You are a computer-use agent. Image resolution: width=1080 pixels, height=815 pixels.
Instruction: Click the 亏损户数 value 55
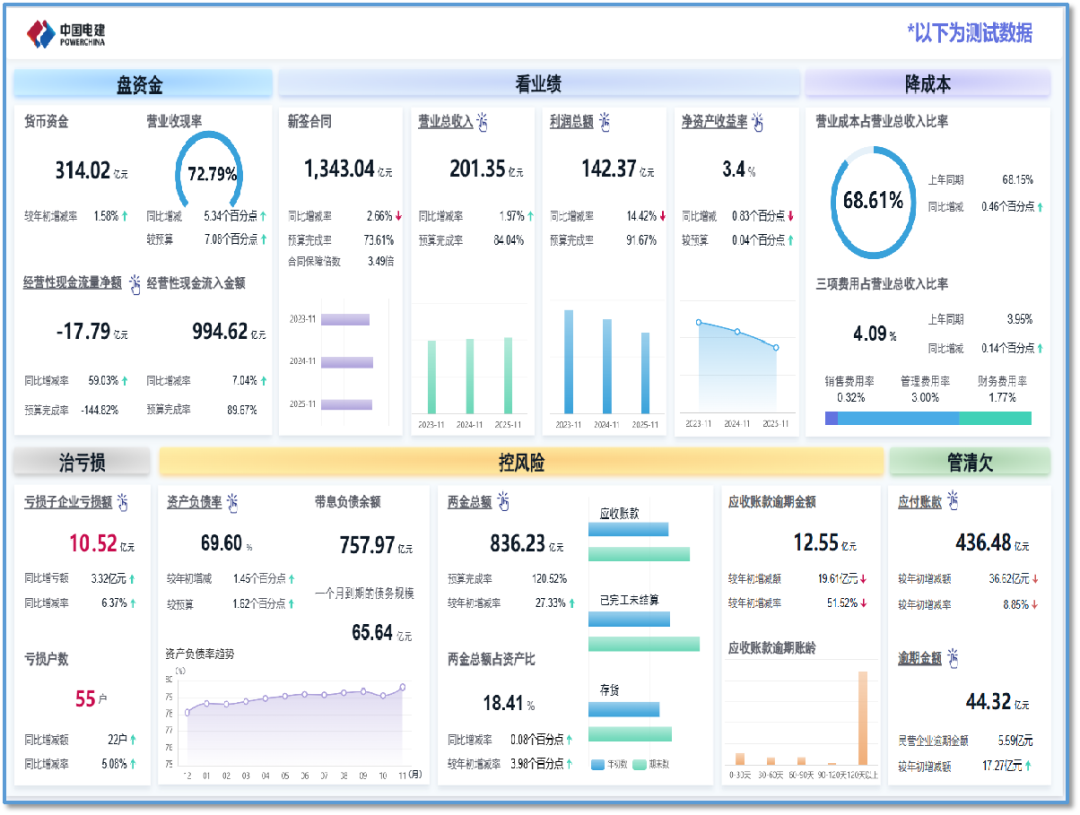pos(85,699)
